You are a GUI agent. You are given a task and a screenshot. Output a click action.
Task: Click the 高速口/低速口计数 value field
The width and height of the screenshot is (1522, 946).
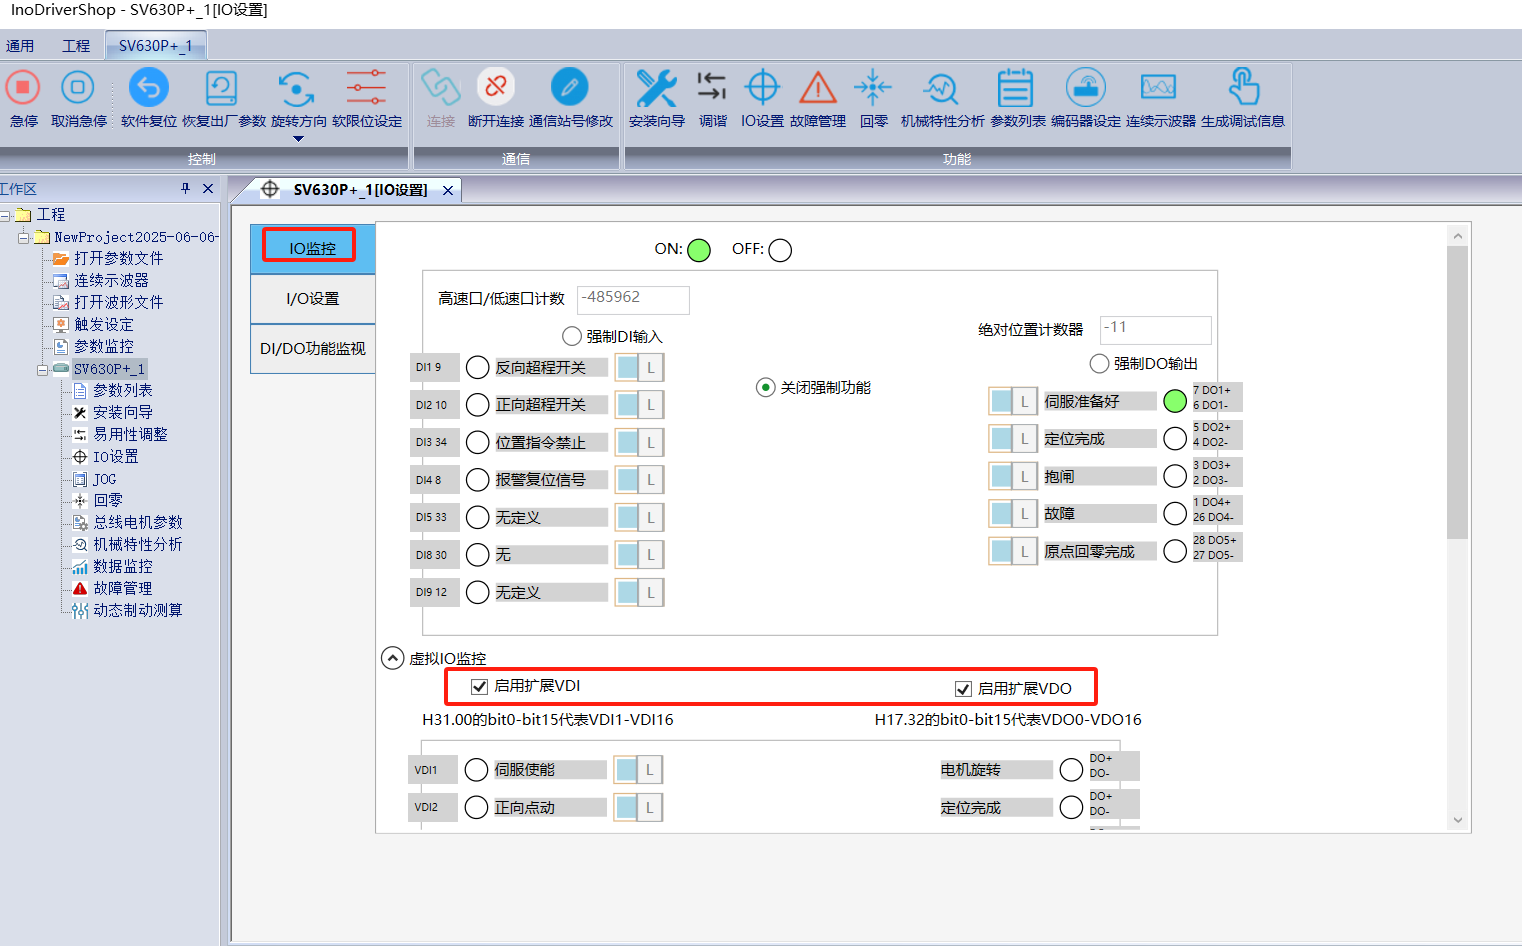click(x=633, y=299)
